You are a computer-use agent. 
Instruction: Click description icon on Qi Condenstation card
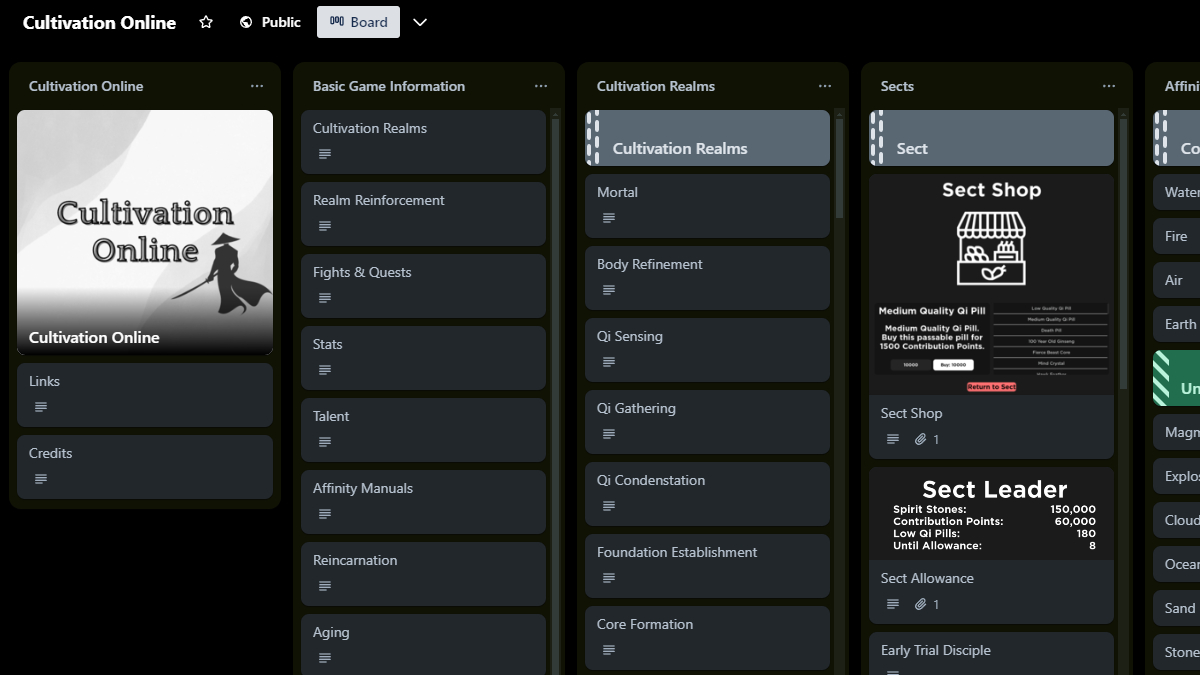click(609, 506)
